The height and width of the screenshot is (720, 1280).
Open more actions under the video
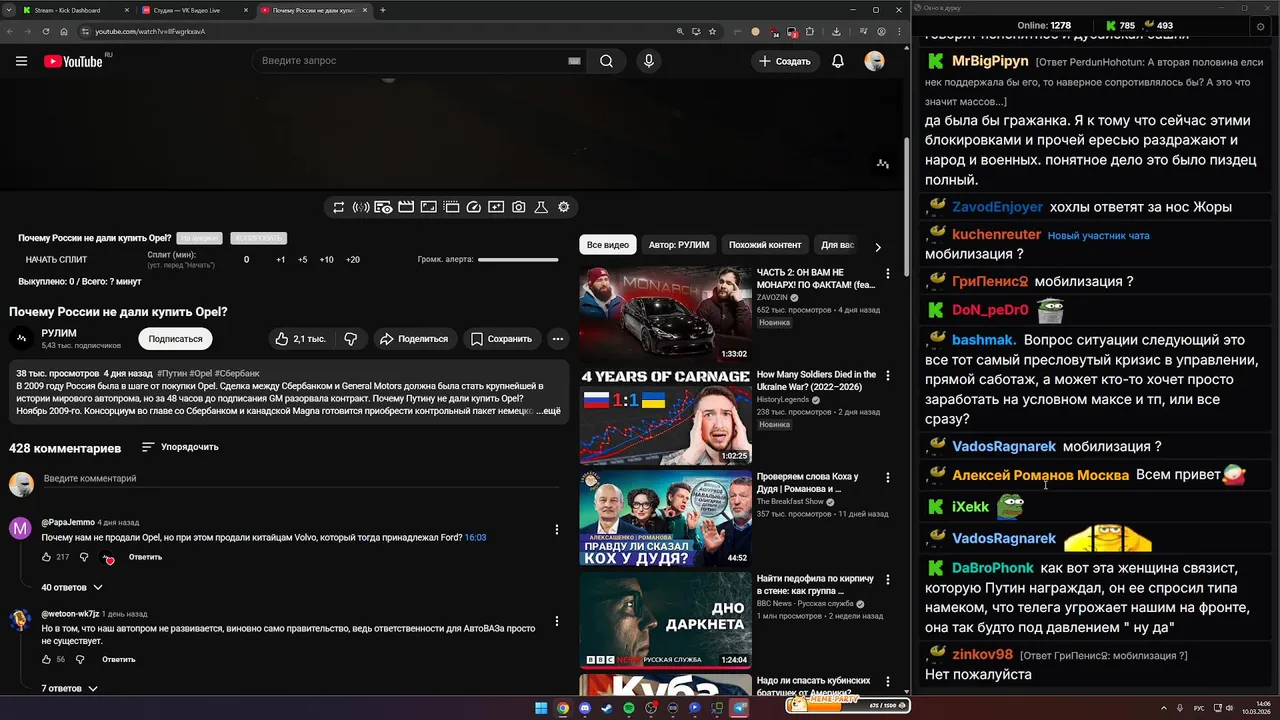point(558,339)
